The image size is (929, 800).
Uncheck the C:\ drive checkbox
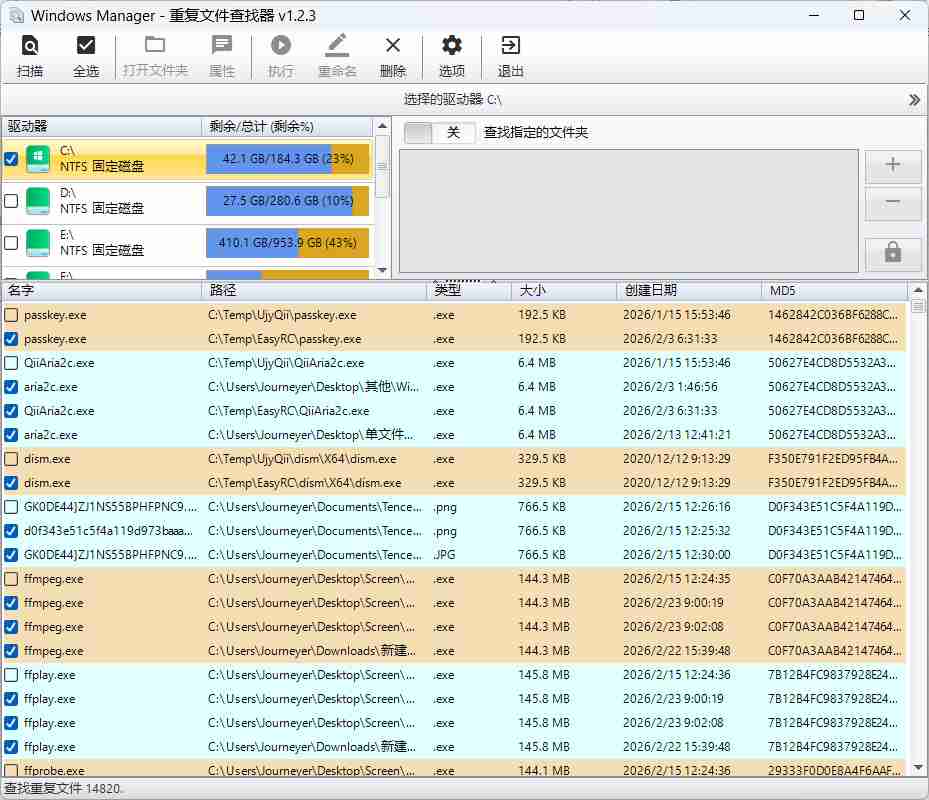11,159
